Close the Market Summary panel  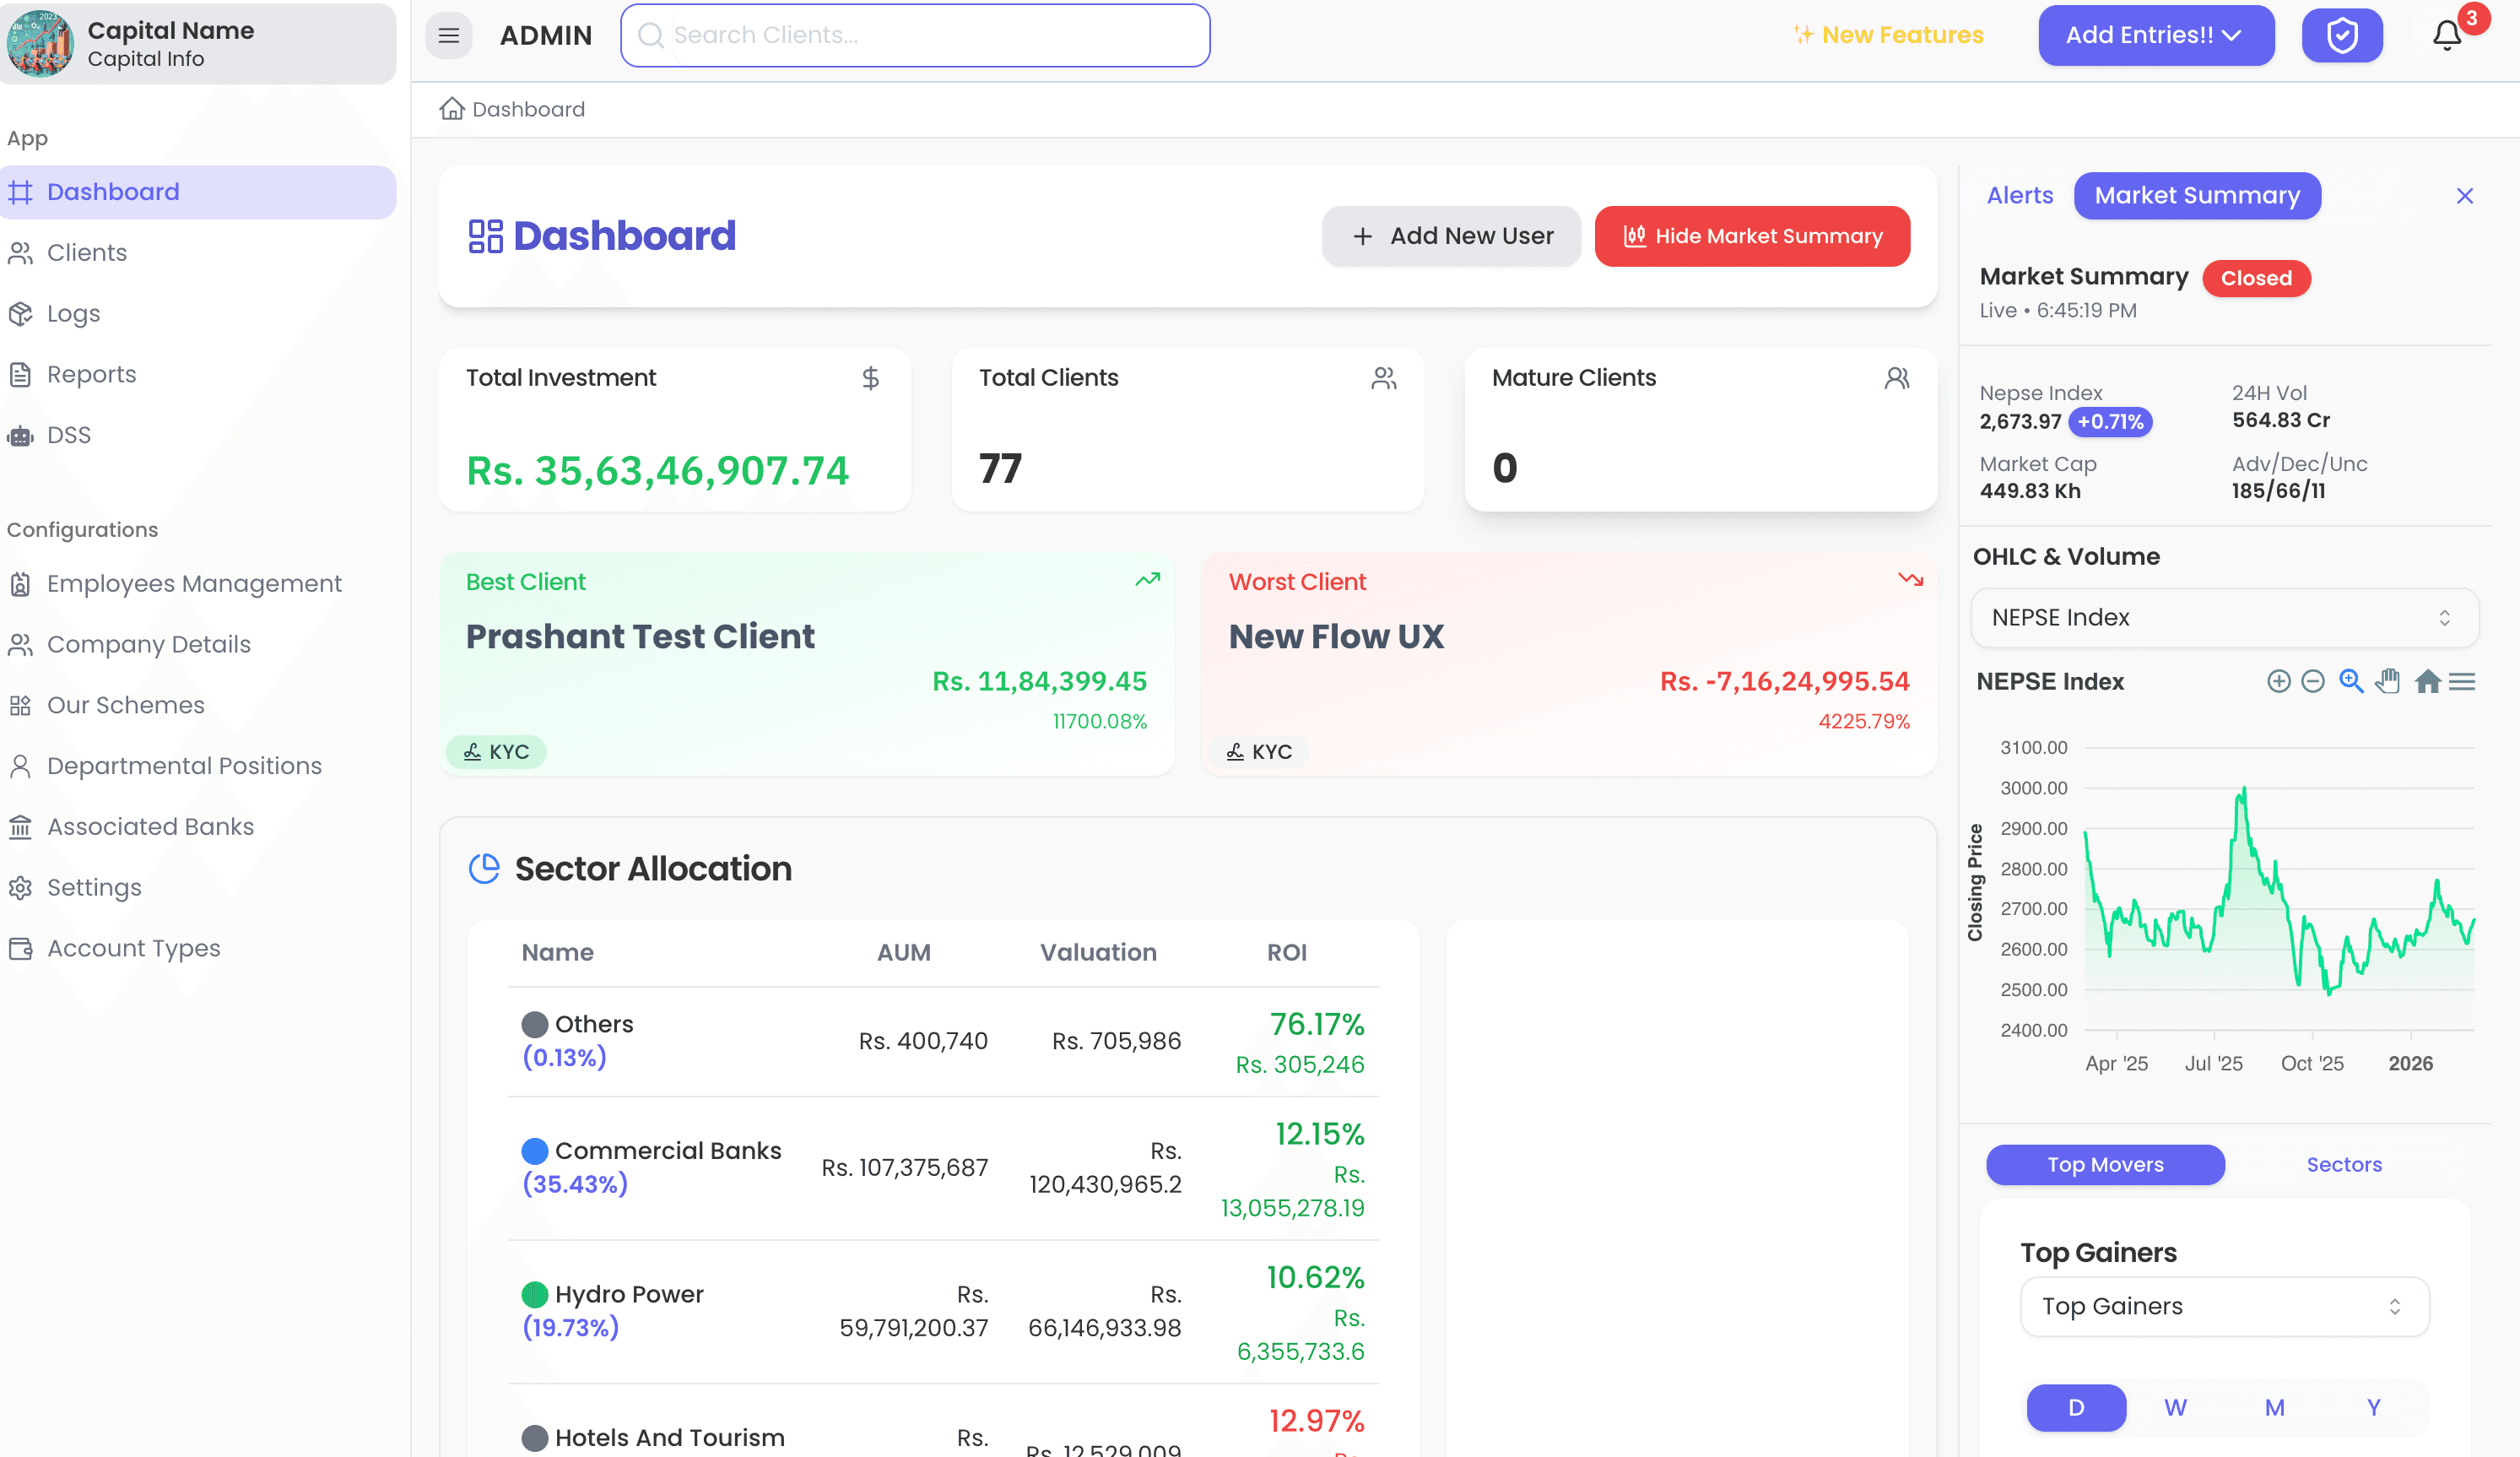coord(2464,195)
